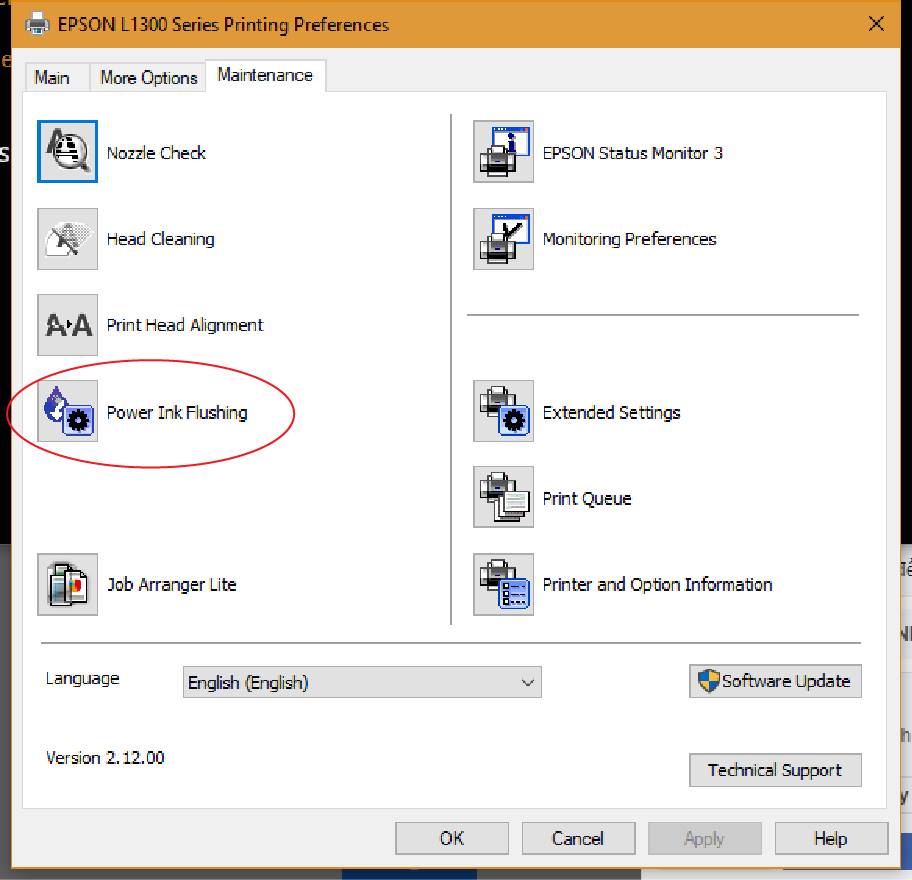Select the Maintenance tab
912x880 pixels.
[265, 75]
